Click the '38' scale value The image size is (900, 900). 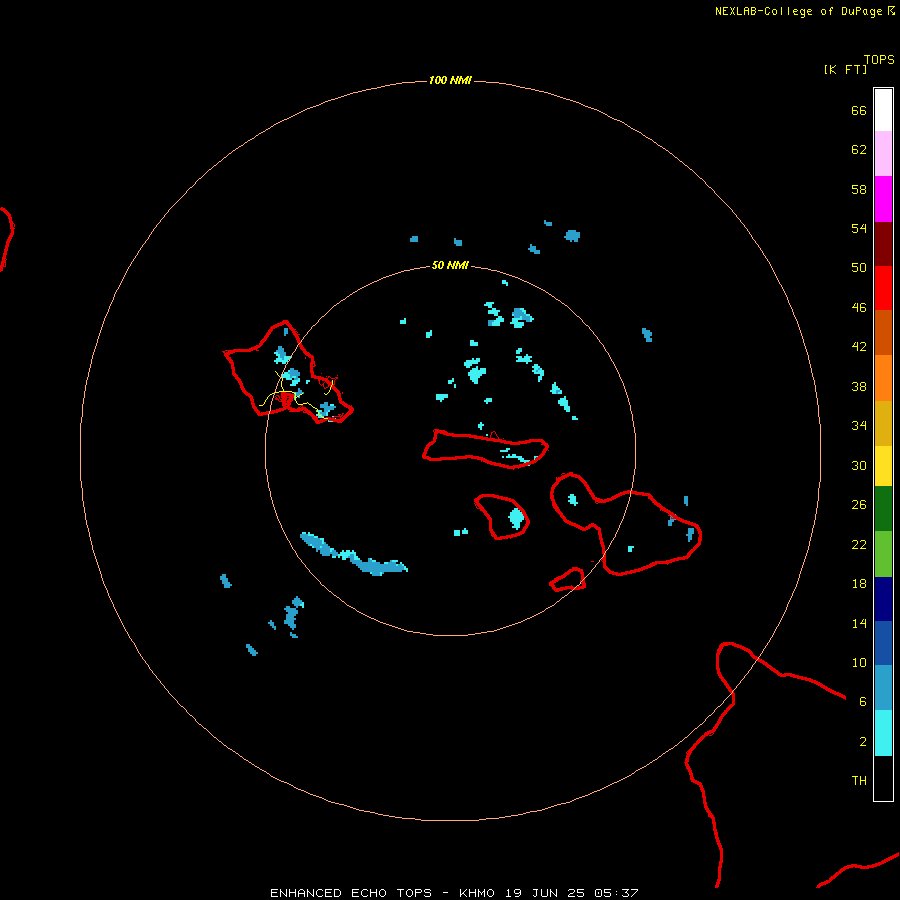point(859,386)
